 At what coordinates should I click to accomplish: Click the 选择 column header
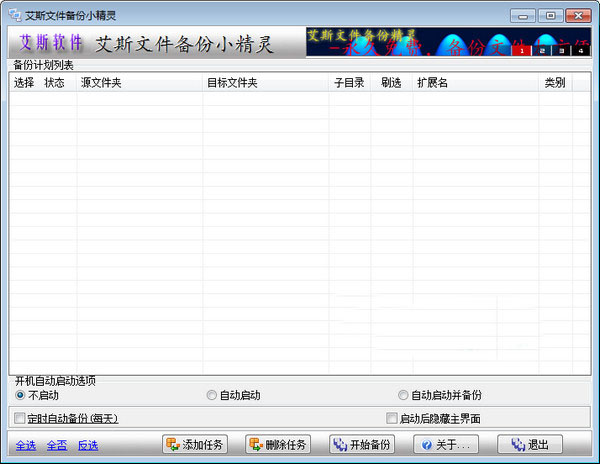click(25, 82)
